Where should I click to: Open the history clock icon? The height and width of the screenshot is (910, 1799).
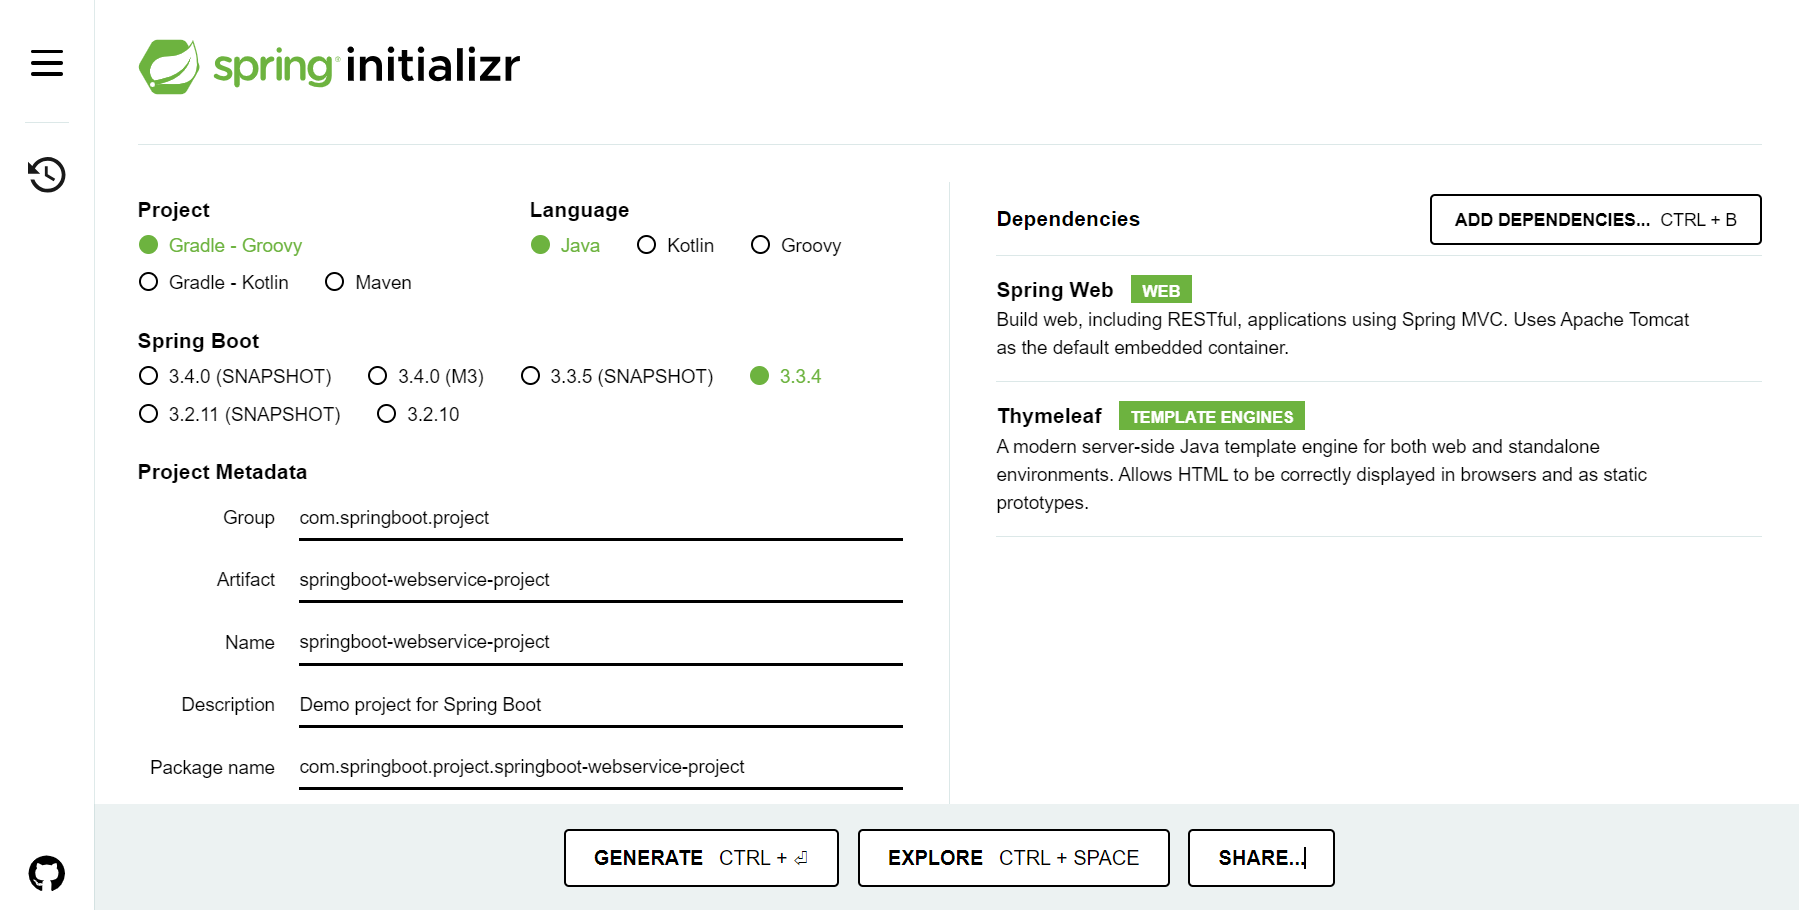pos(47,175)
